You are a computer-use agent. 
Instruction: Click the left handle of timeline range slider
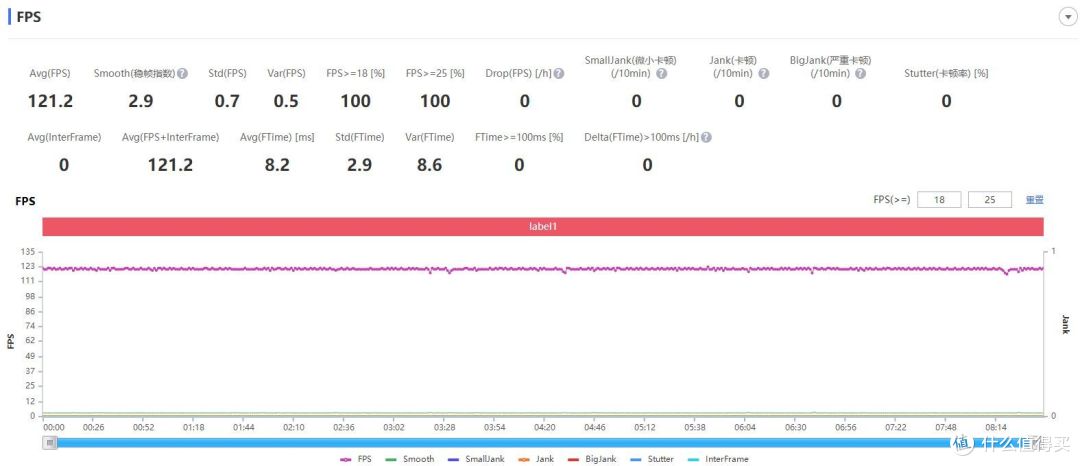50,443
